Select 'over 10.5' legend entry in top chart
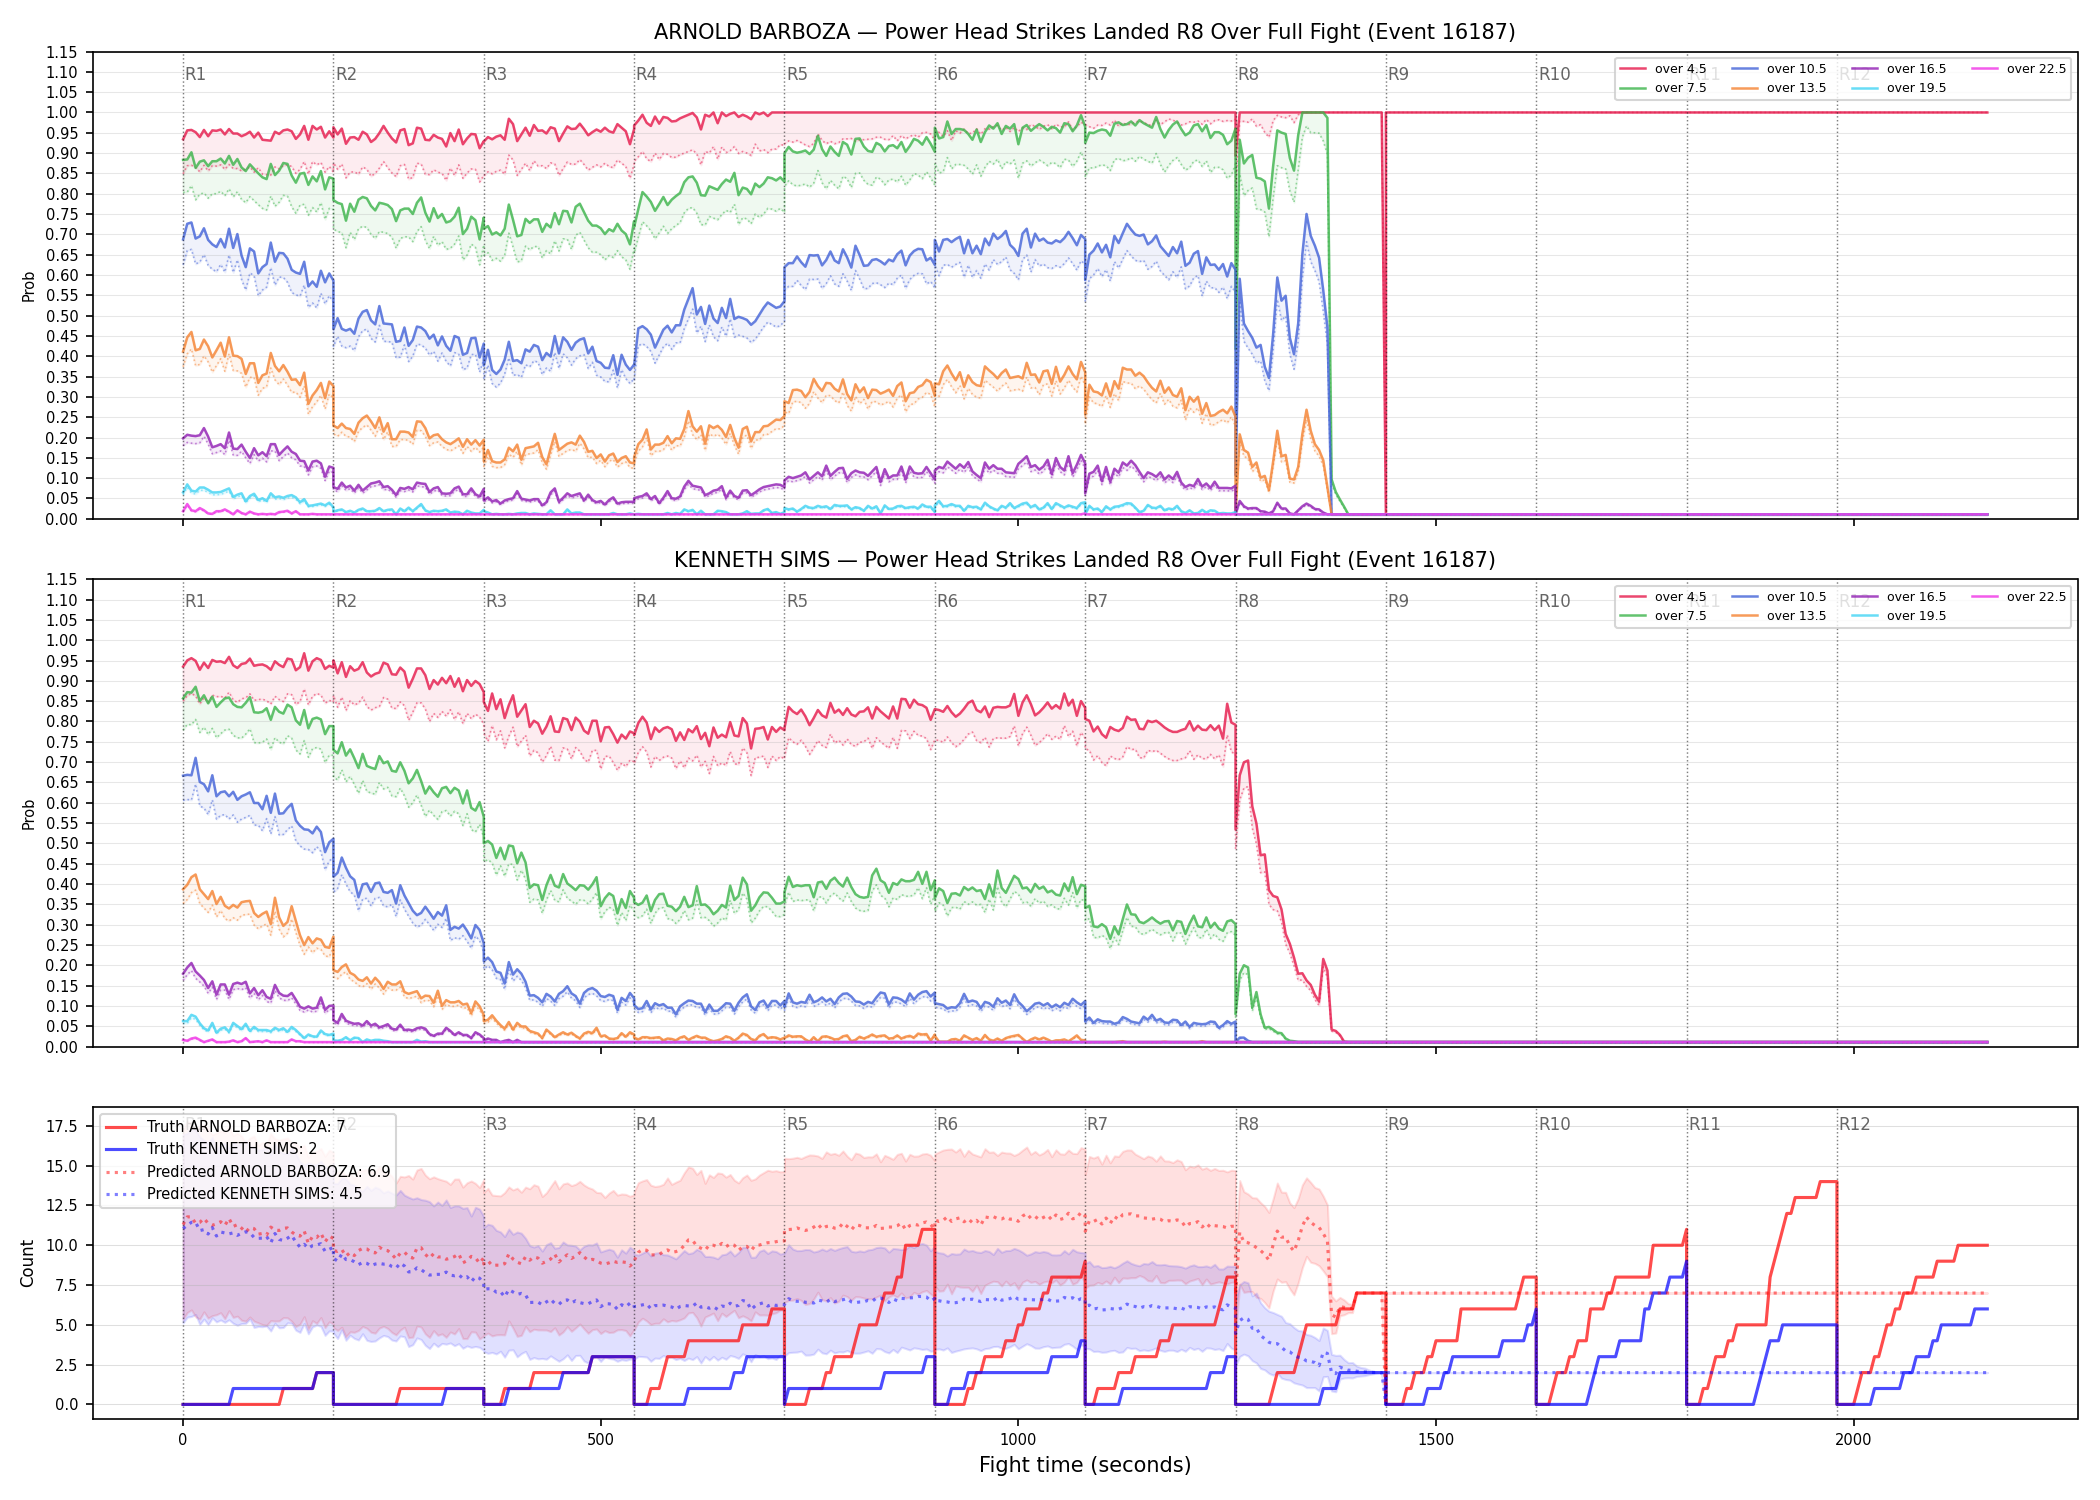The image size is (2100, 1500). tap(1779, 69)
